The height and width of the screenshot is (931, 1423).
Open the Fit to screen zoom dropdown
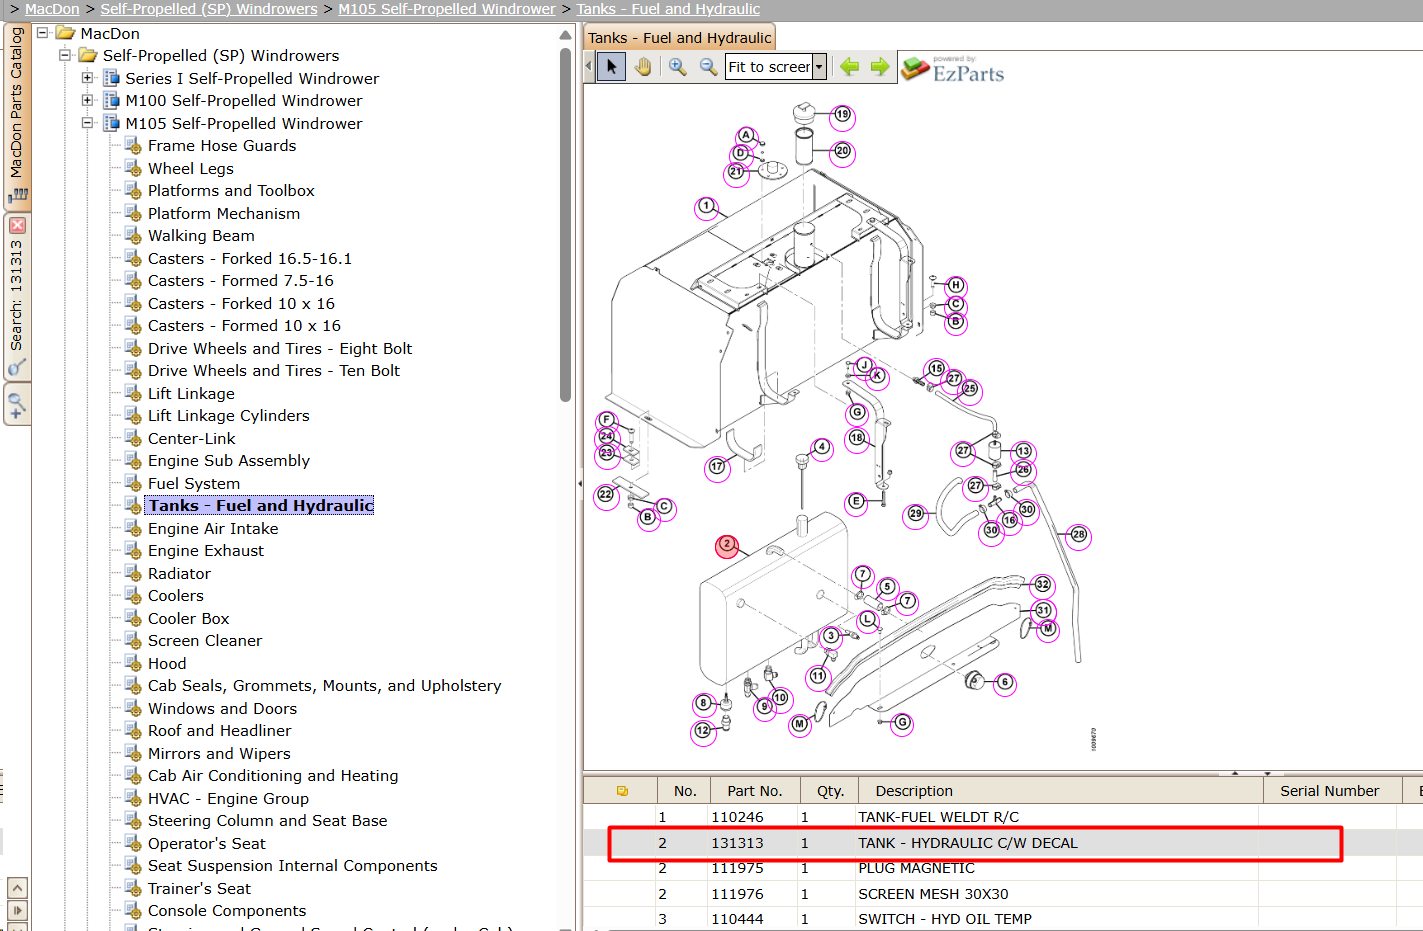pos(819,67)
